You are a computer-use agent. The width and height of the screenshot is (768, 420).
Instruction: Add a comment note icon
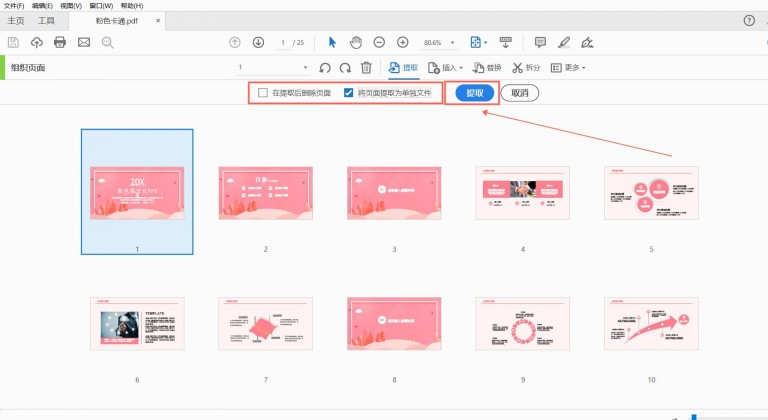point(540,42)
